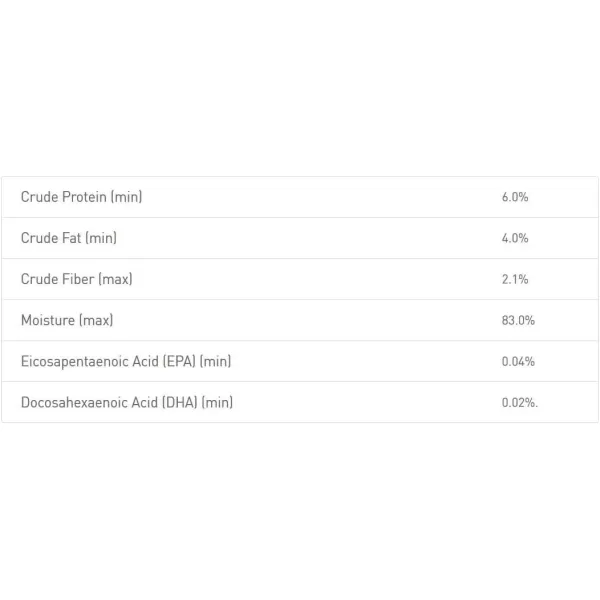
Task: Click (max) next to Moisture
Action: pyautogui.click(x=96, y=320)
